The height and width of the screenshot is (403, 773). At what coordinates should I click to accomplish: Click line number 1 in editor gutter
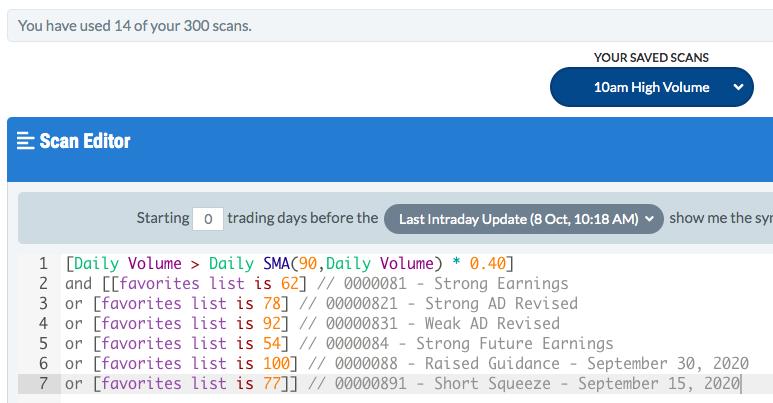pos(43,263)
